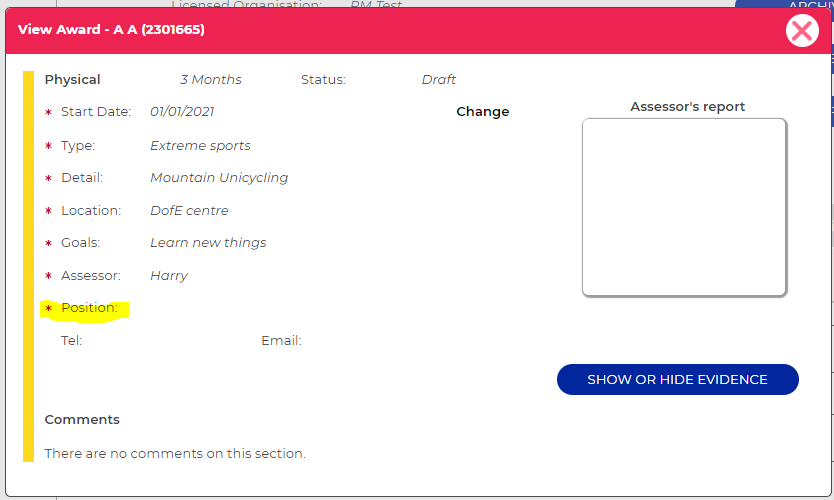
Task: Click the Comments heading
Action: 82,420
